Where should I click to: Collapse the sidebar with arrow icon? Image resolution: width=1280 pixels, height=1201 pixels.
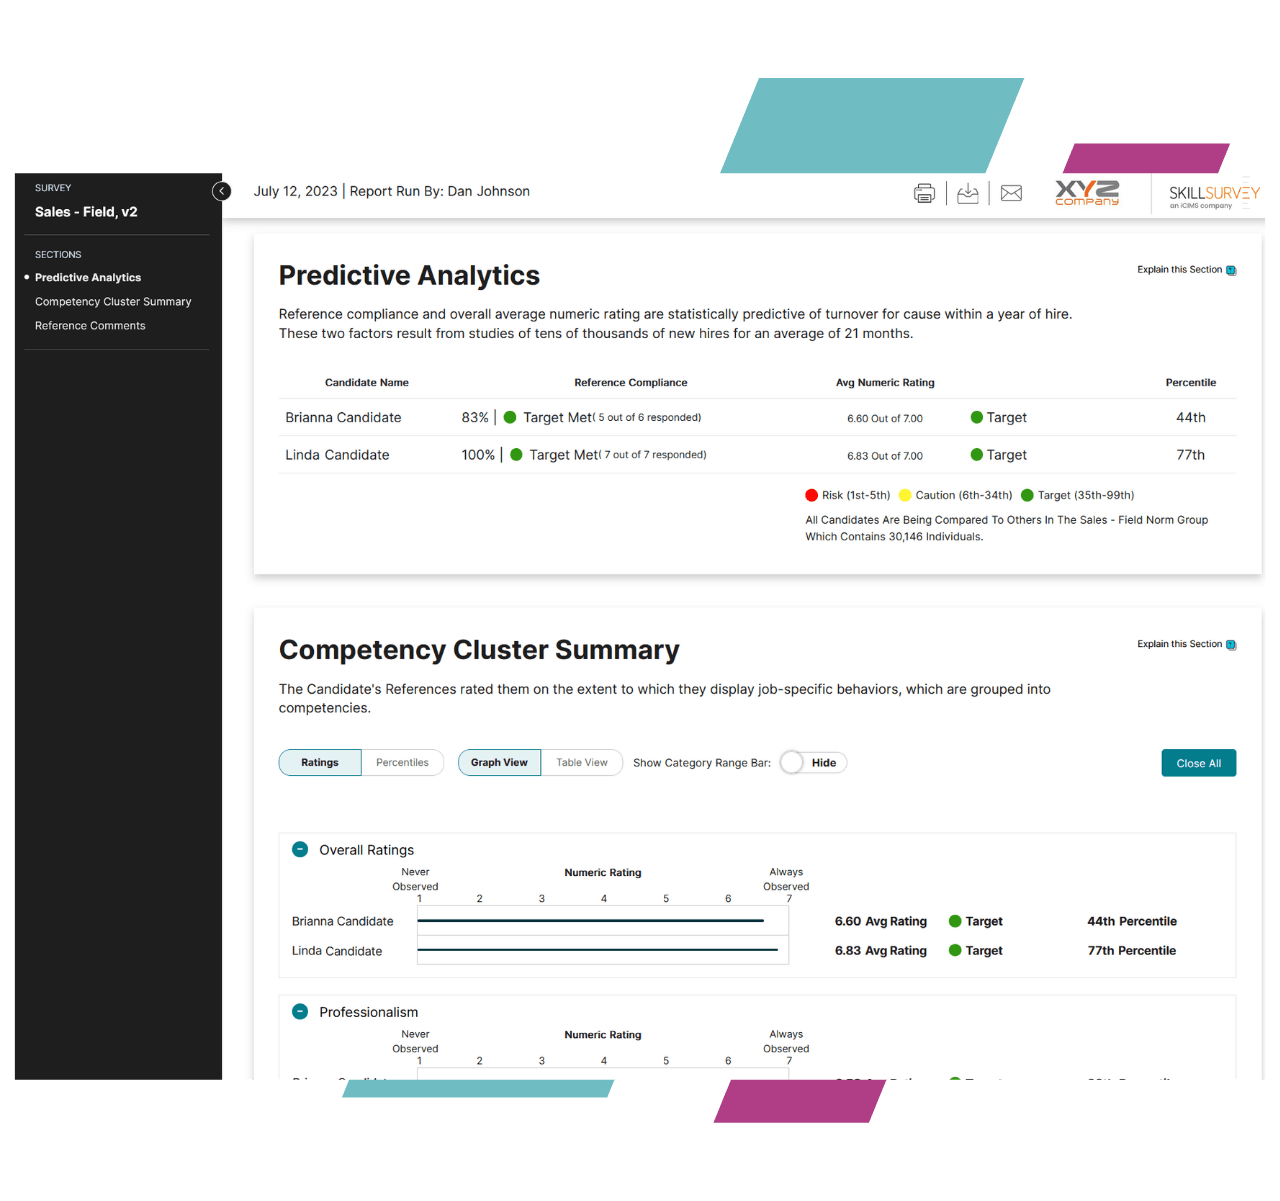pos(222,191)
